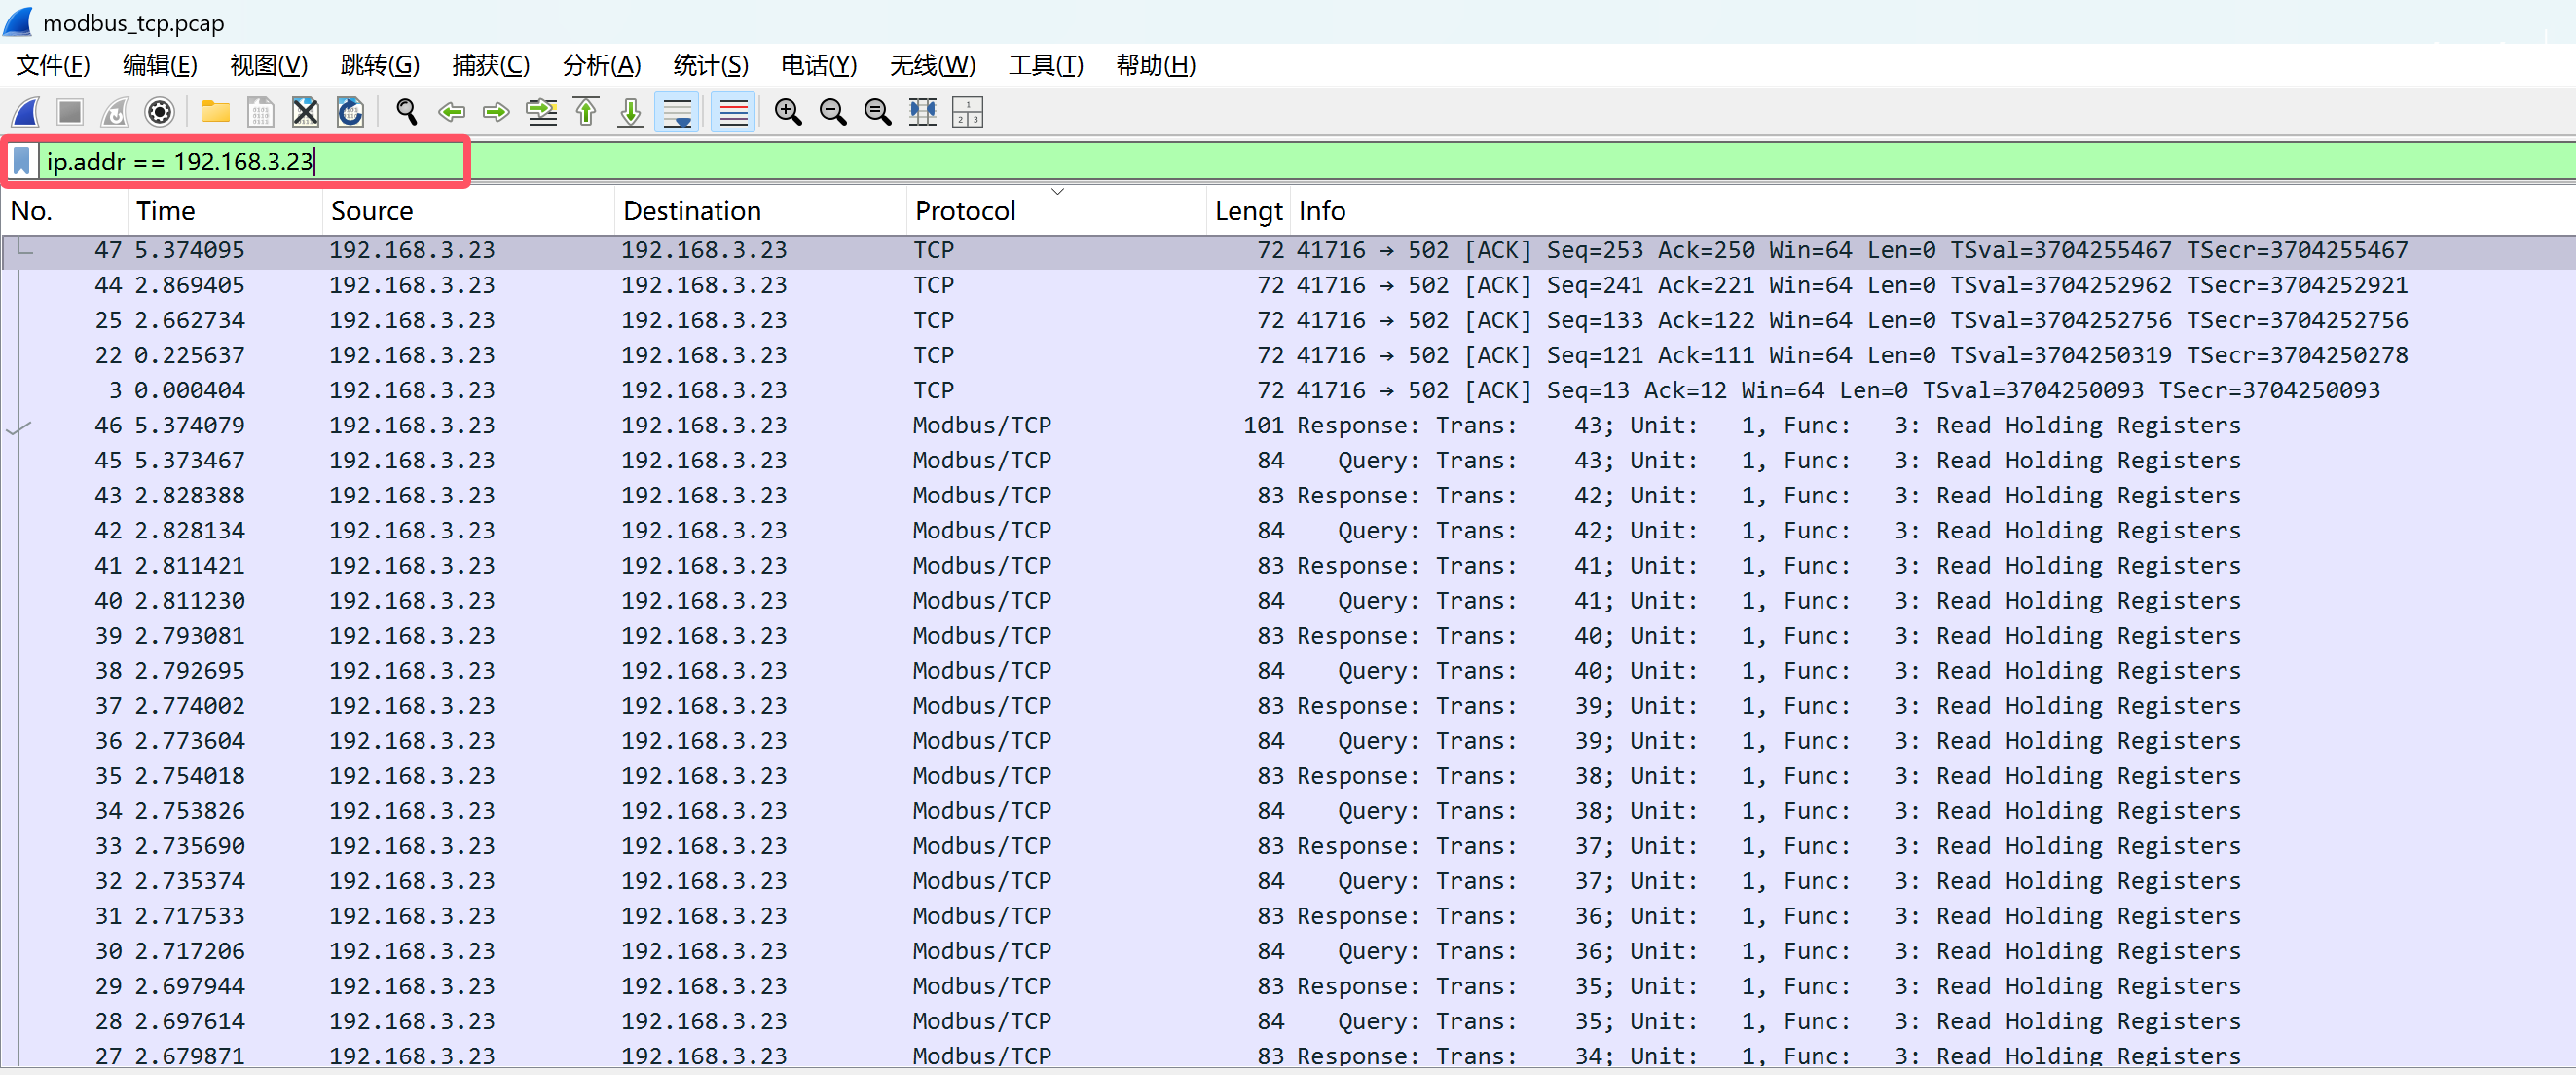Select packet 36 at time 2.773604
The width and height of the screenshot is (2576, 1075).
click(x=1288, y=740)
